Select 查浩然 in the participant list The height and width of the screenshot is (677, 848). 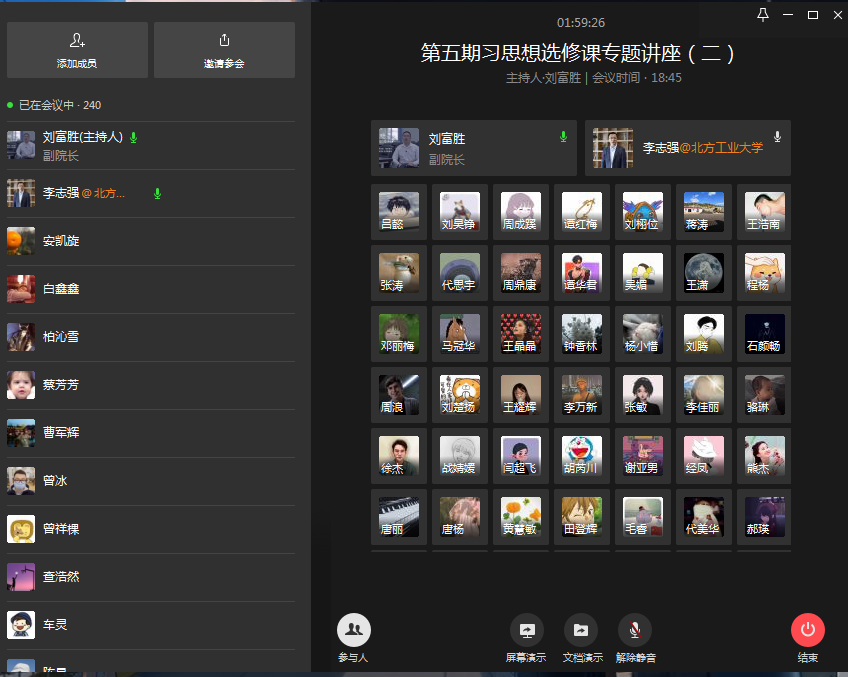[x=61, y=577]
